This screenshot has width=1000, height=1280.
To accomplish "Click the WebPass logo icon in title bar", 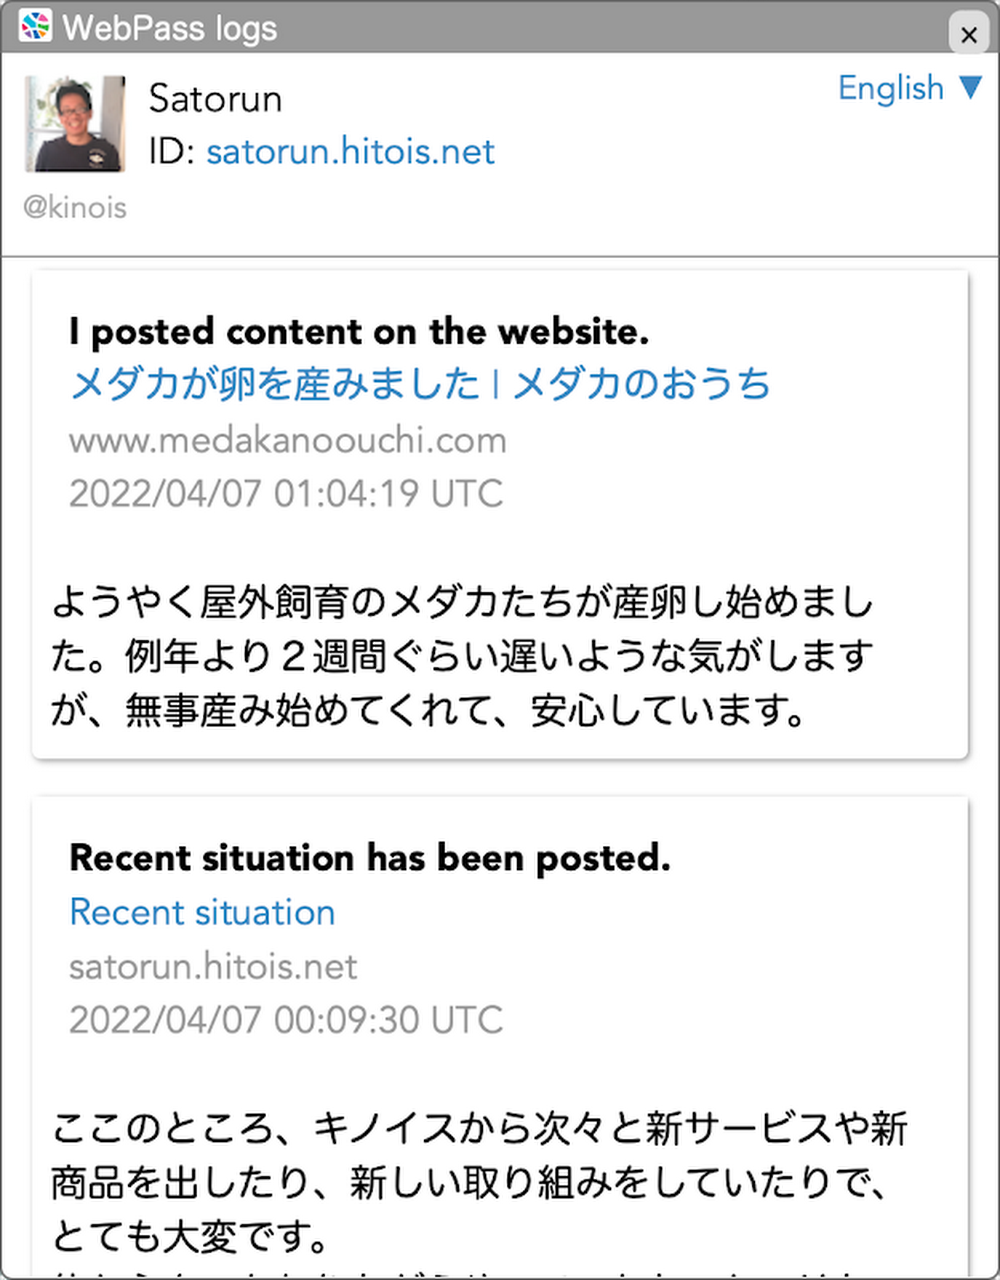I will point(35,26).
